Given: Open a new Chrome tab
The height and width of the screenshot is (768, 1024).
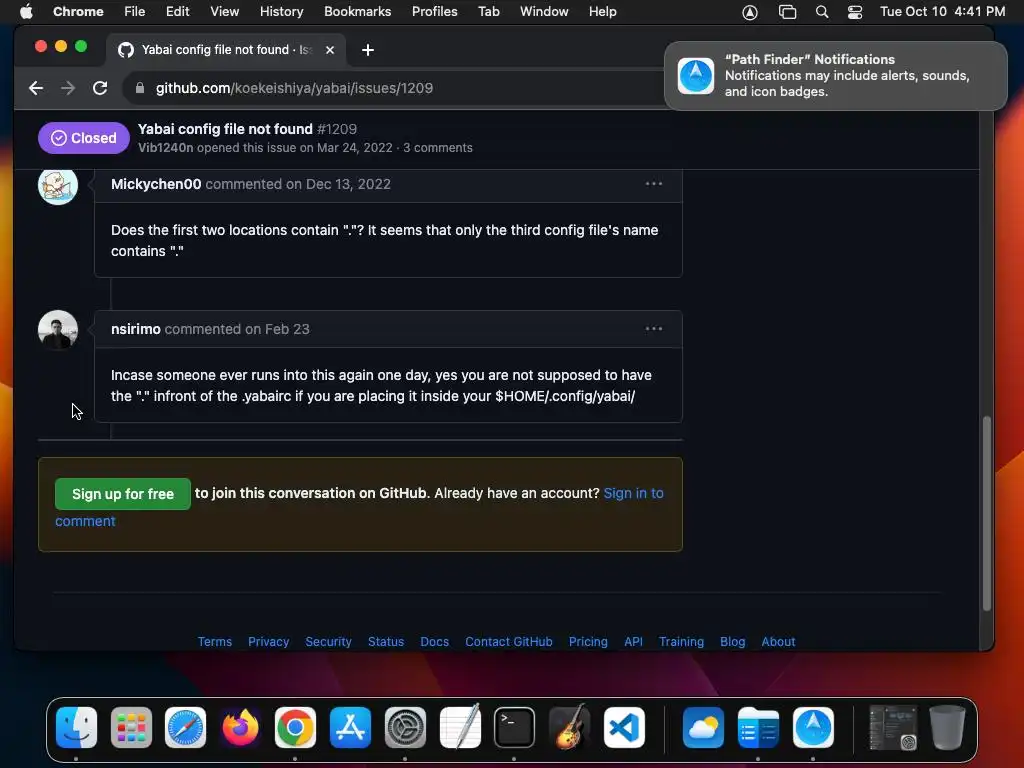Looking at the screenshot, I should click(x=368, y=50).
